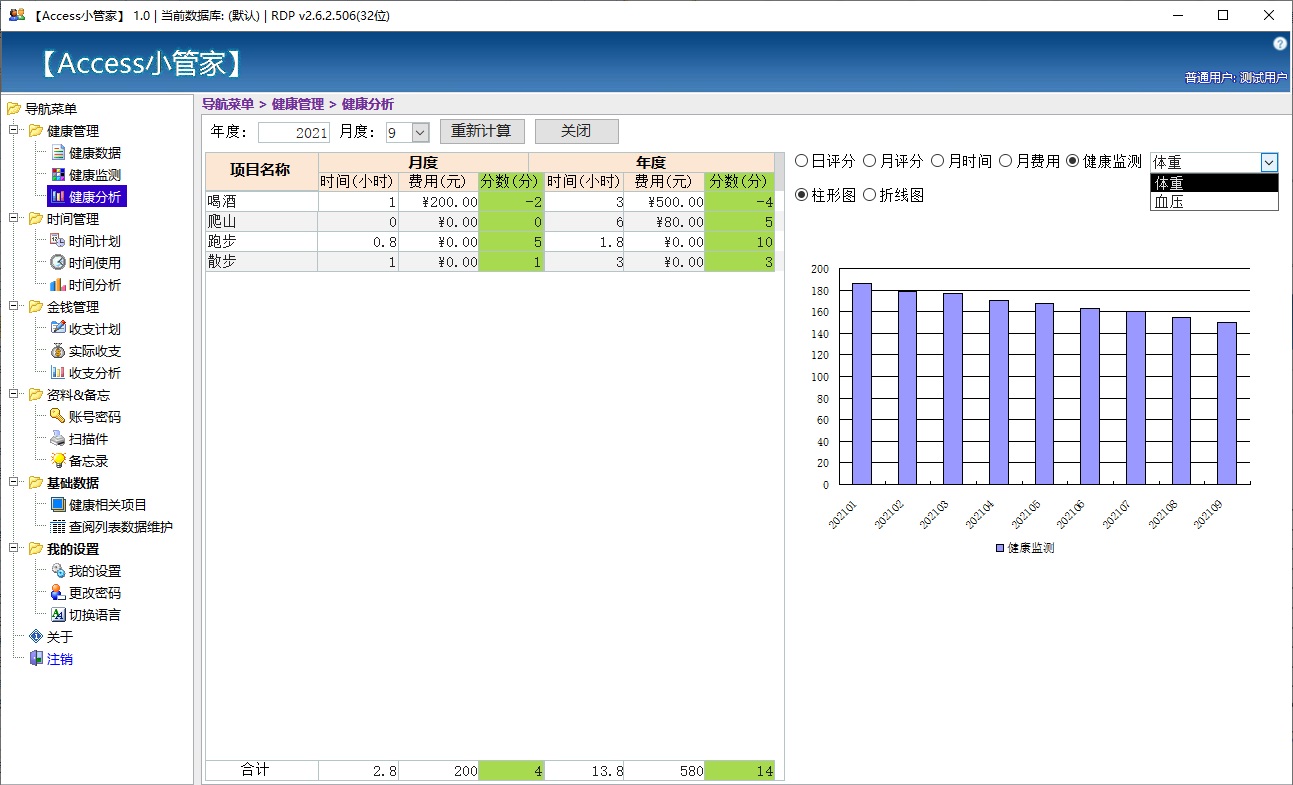This screenshot has height=785, width=1293.
Task: Select the 喝酒 row name cell
Action: pyautogui.click(x=261, y=201)
